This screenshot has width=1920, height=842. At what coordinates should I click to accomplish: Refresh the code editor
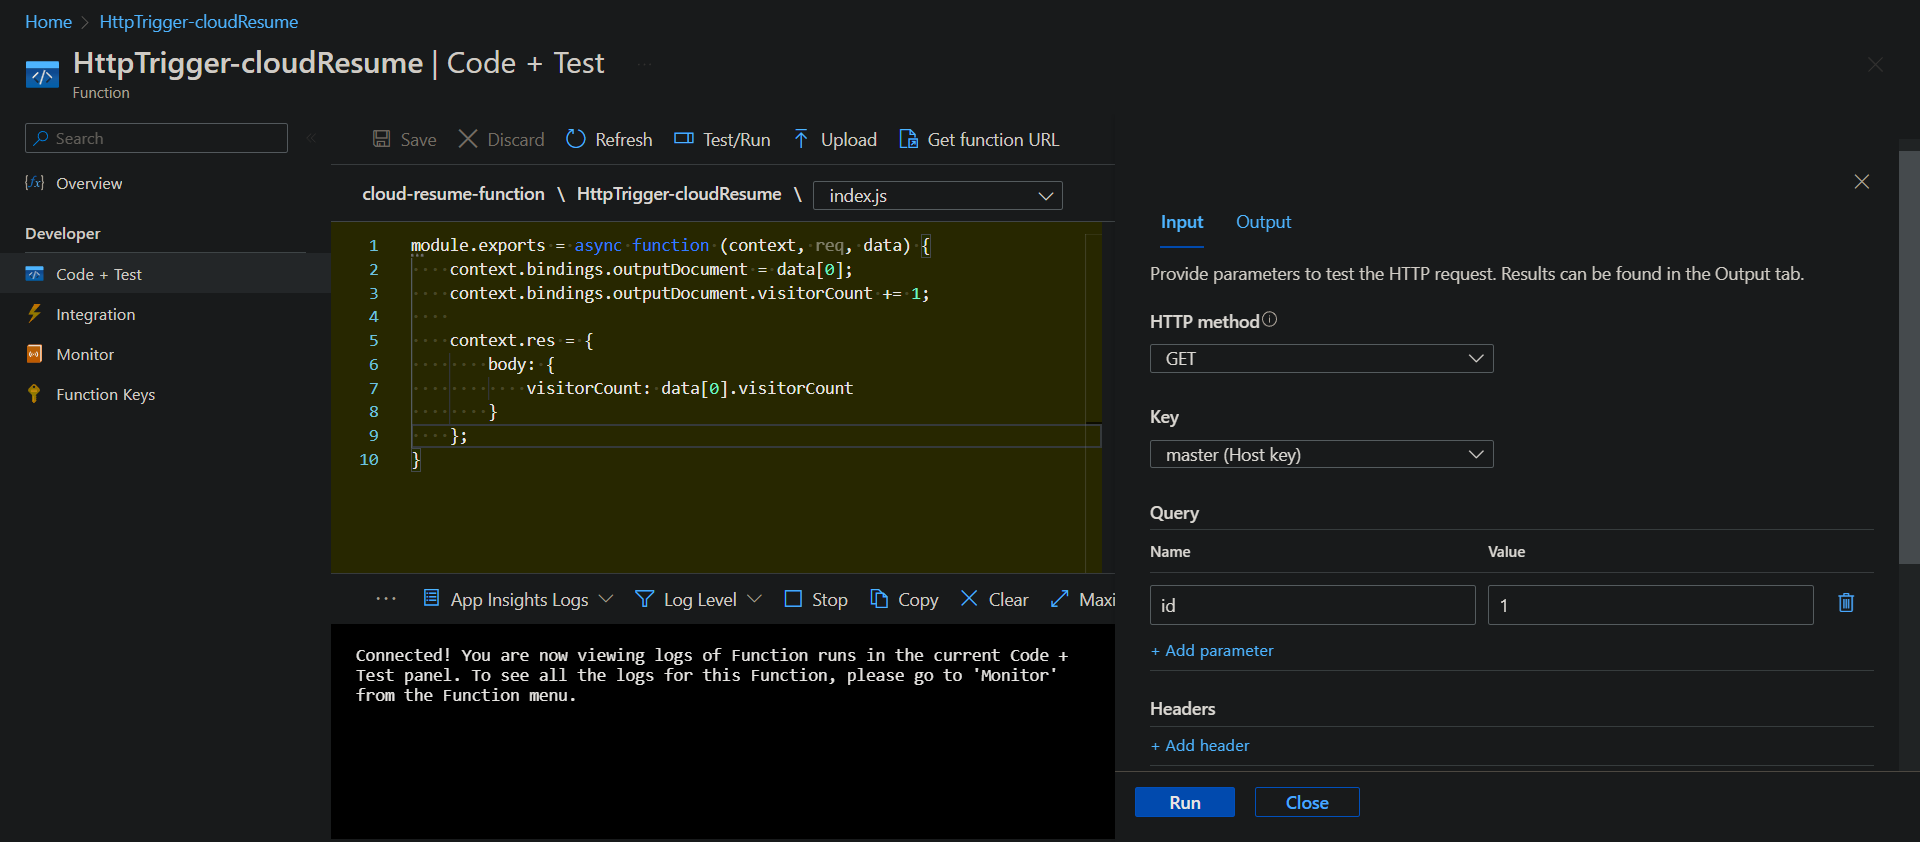(x=609, y=139)
